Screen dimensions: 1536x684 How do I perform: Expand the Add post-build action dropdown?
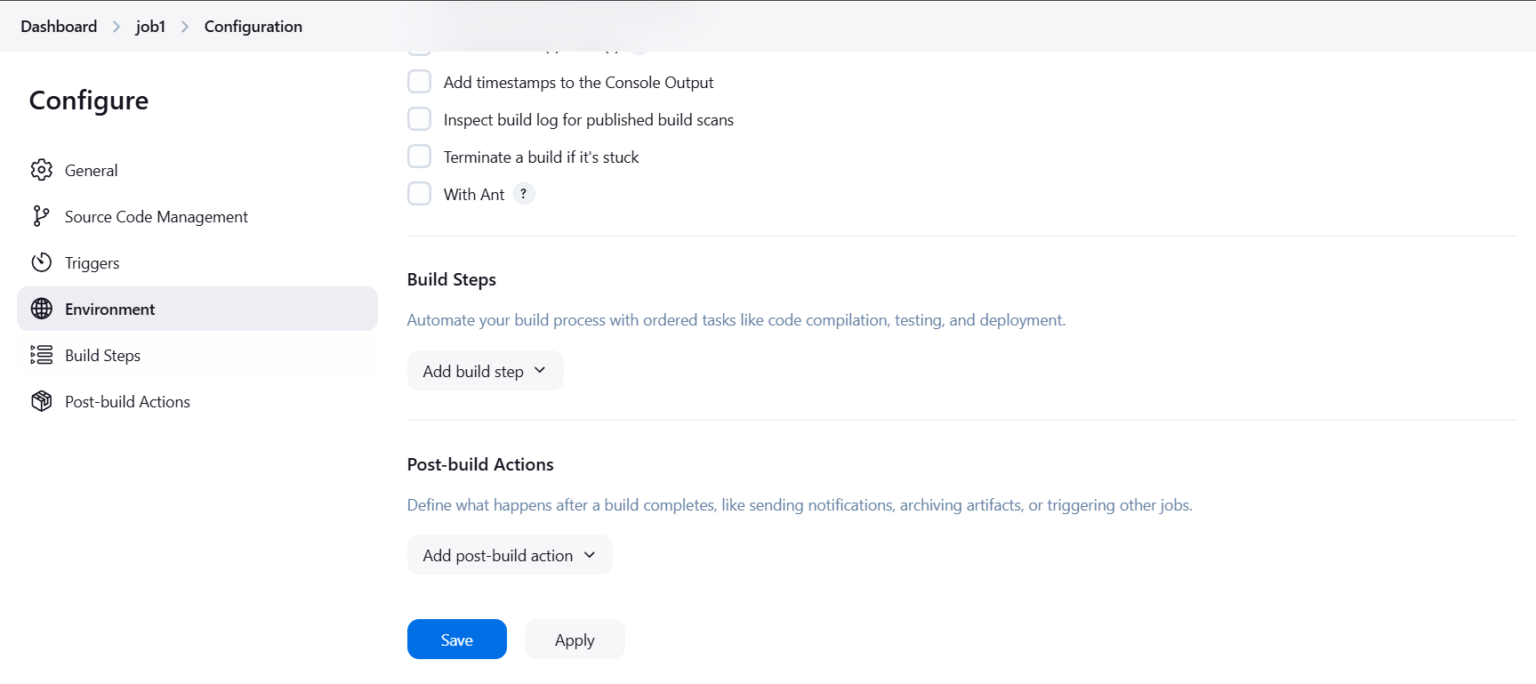[x=509, y=555]
